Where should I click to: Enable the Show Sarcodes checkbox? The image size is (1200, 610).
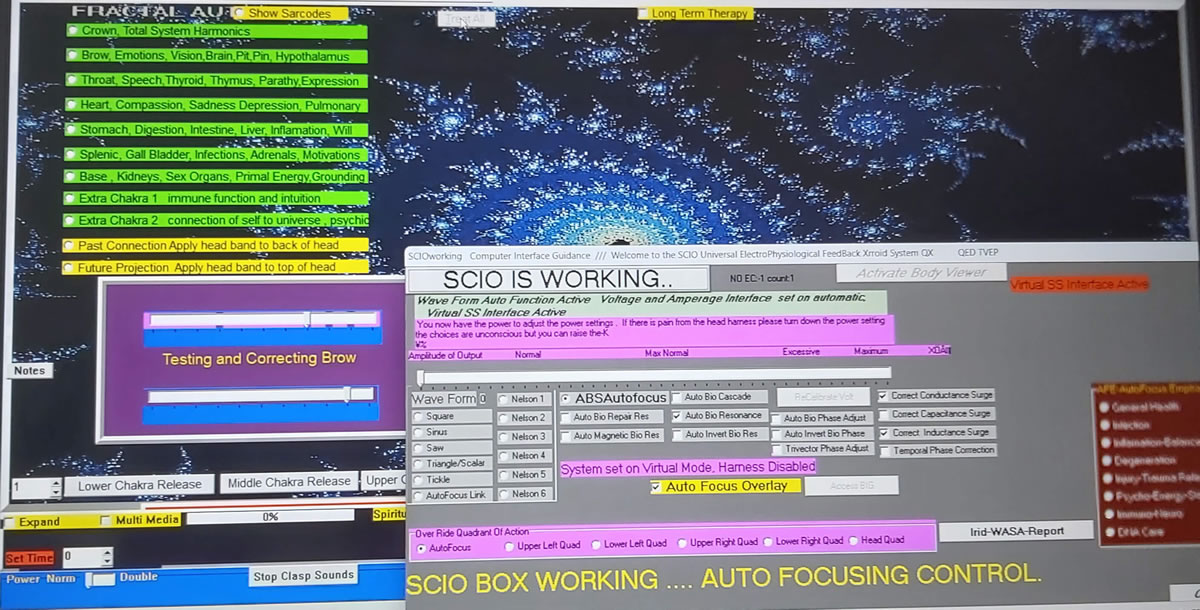click(240, 14)
